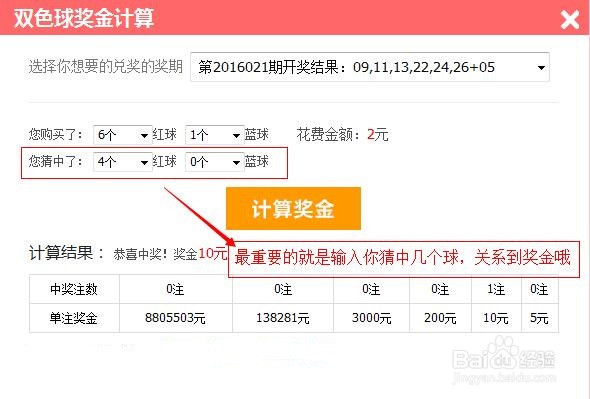Click the 双色球奖金计算 title text
This screenshot has width=590, height=399.
click(x=84, y=18)
